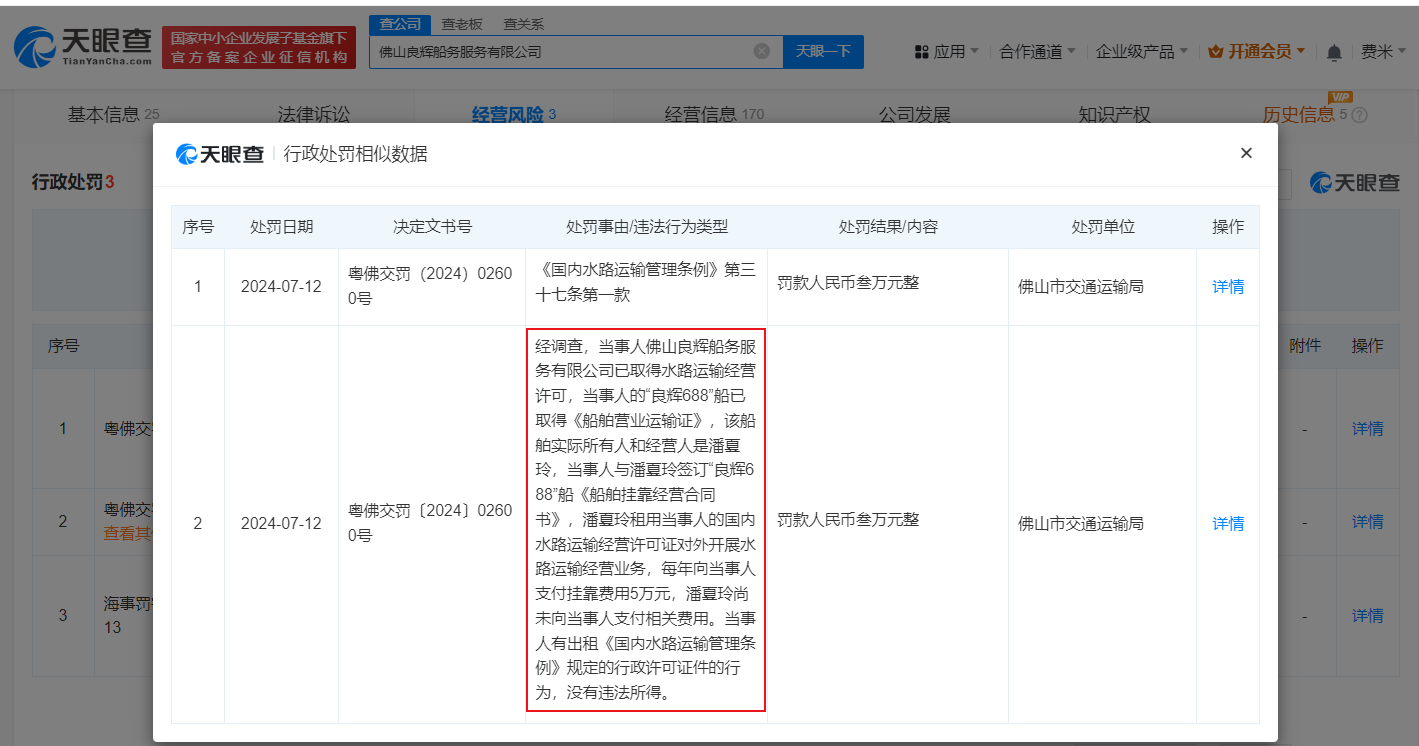Click the notification bell icon
The width and height of the screenshot is (1419, 746).
(x=1334, y=50)
